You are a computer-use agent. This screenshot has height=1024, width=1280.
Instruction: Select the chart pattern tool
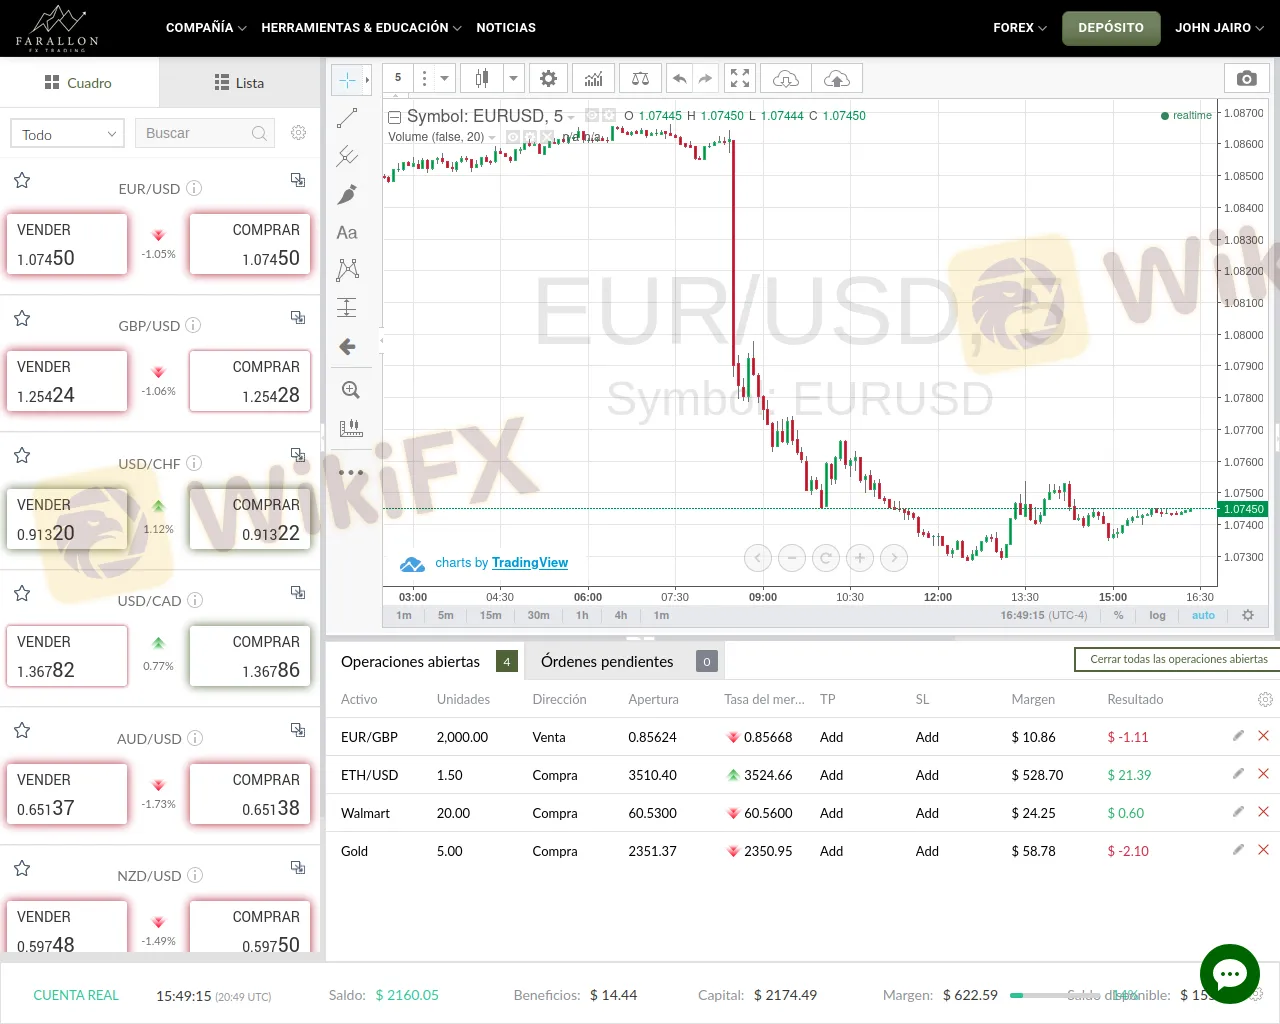coord(347,270)
